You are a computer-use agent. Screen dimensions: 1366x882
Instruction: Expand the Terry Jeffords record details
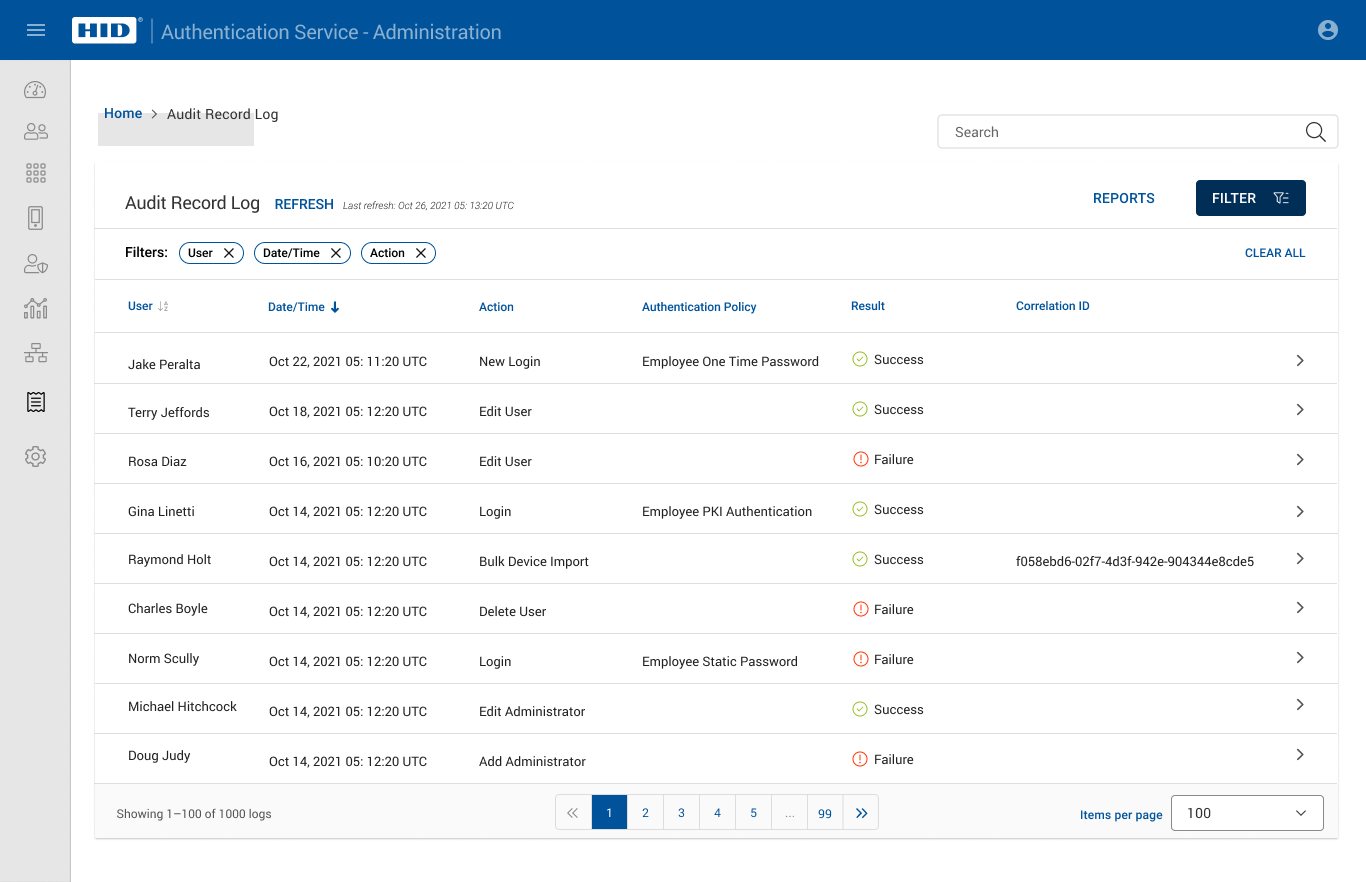click(1300, 409)
